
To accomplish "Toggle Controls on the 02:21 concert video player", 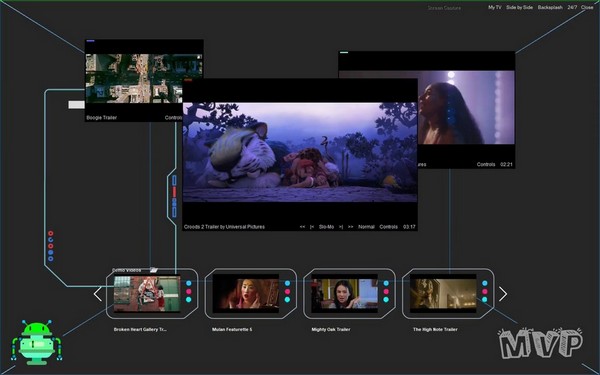I will 486,164.
